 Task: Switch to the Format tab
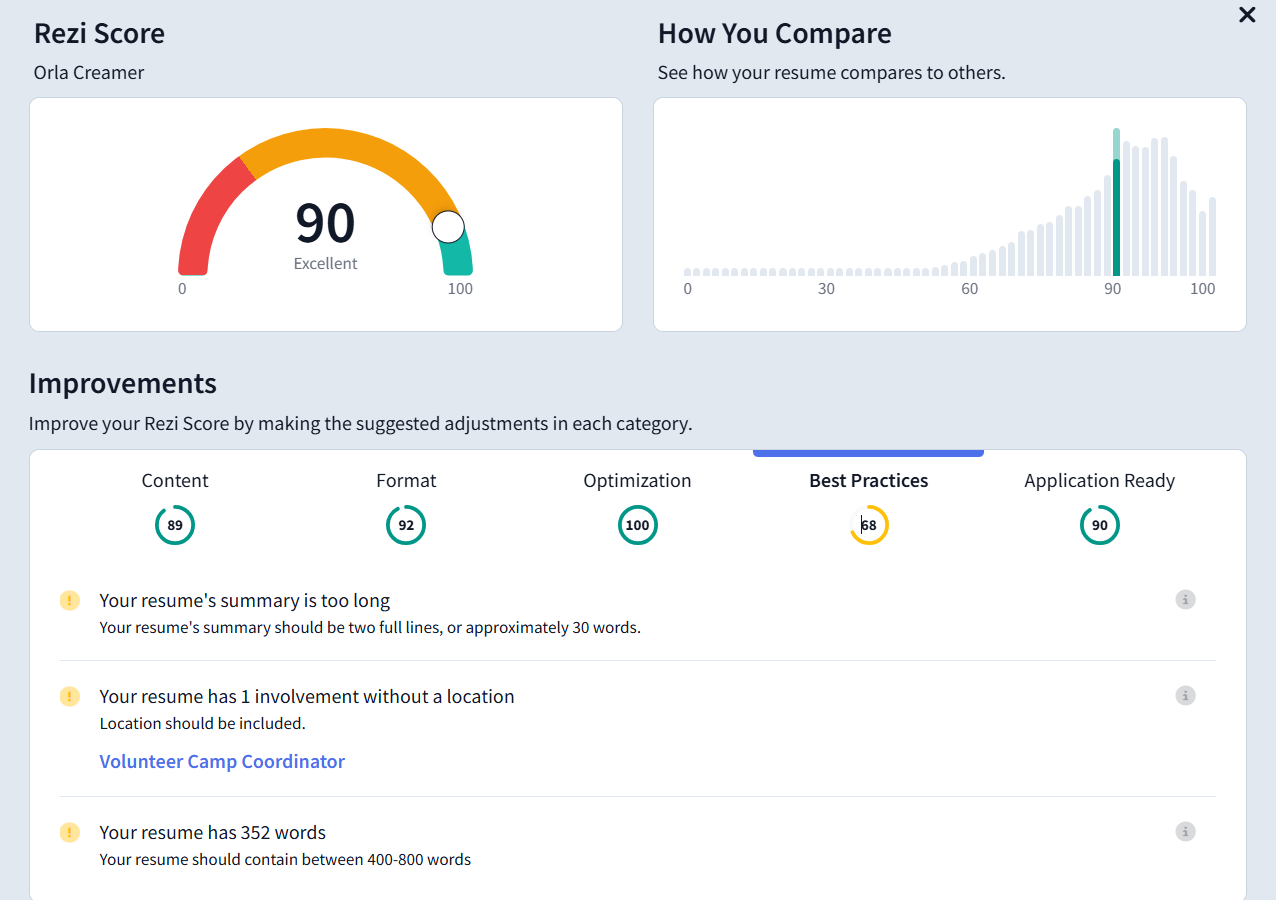406,481
